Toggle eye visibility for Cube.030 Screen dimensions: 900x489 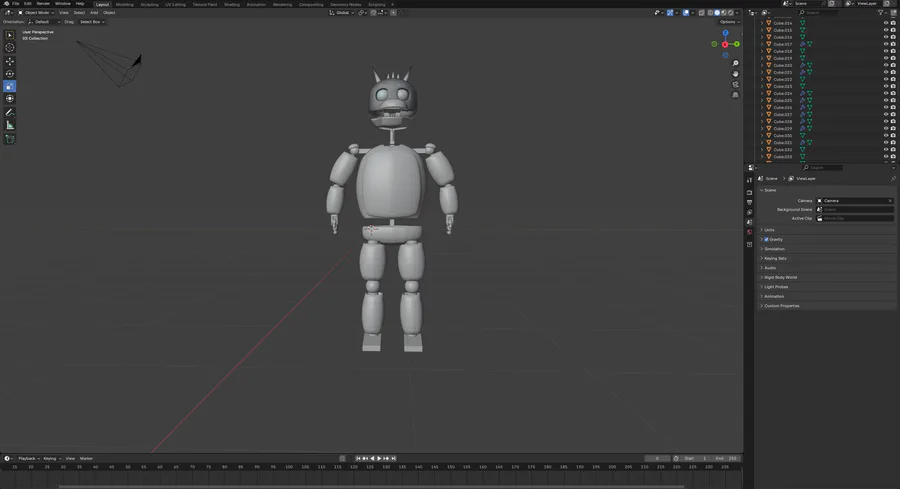coord(886,135)
